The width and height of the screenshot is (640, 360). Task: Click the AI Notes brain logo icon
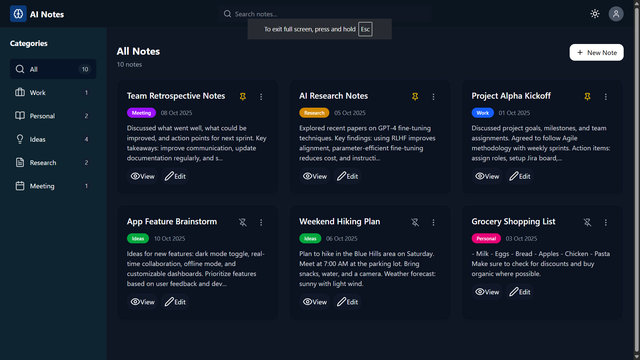point(18,14)
